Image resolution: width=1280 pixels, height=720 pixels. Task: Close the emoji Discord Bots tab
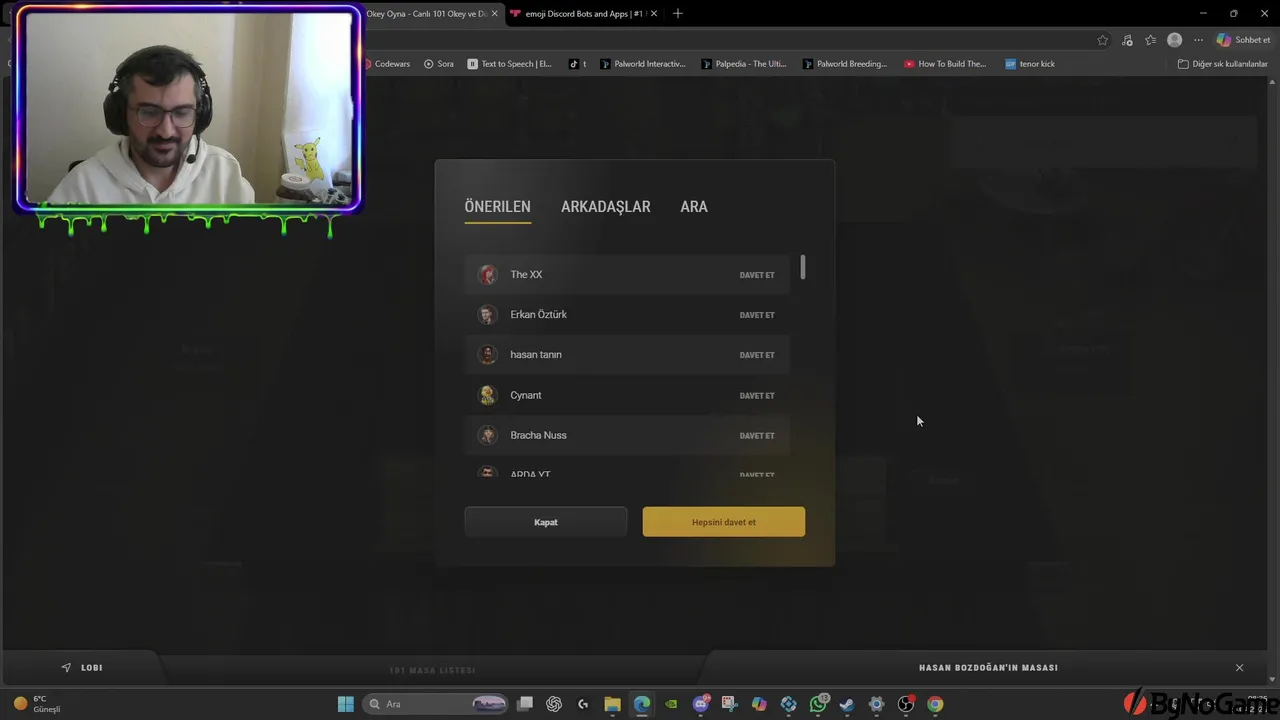655,14
